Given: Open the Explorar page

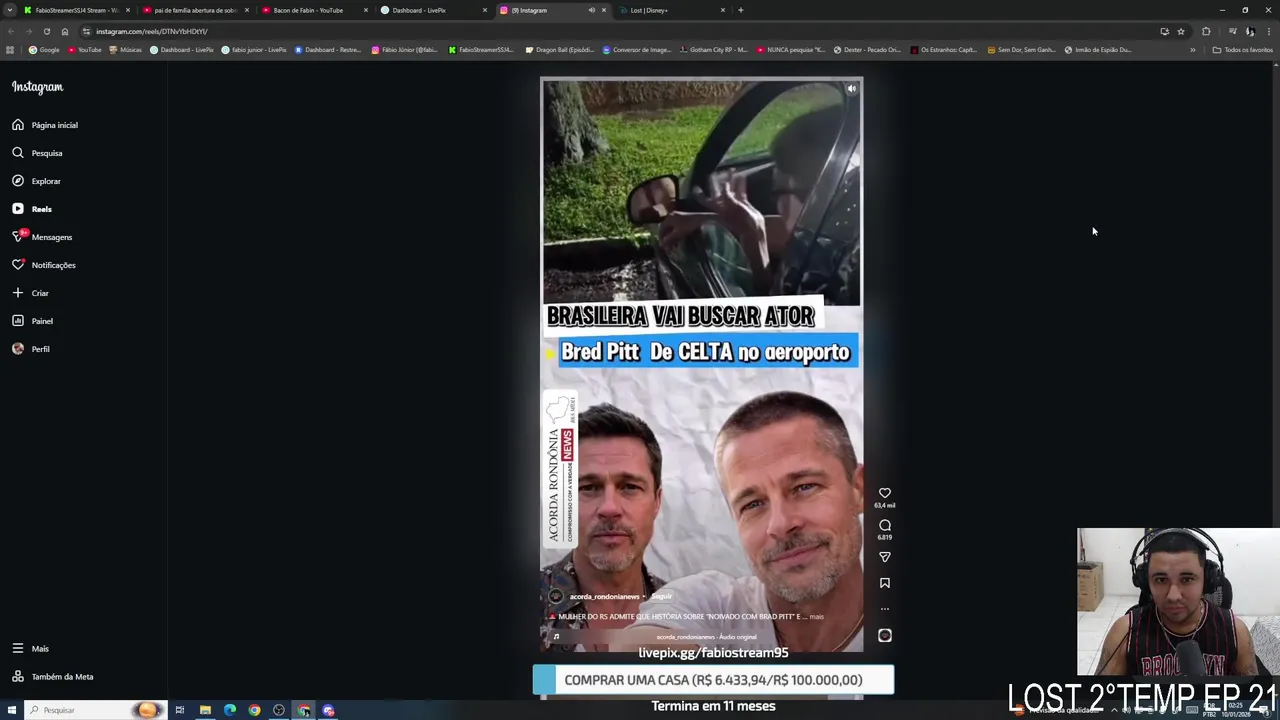Looking at the screenshot, I should [x=37, y=181].
